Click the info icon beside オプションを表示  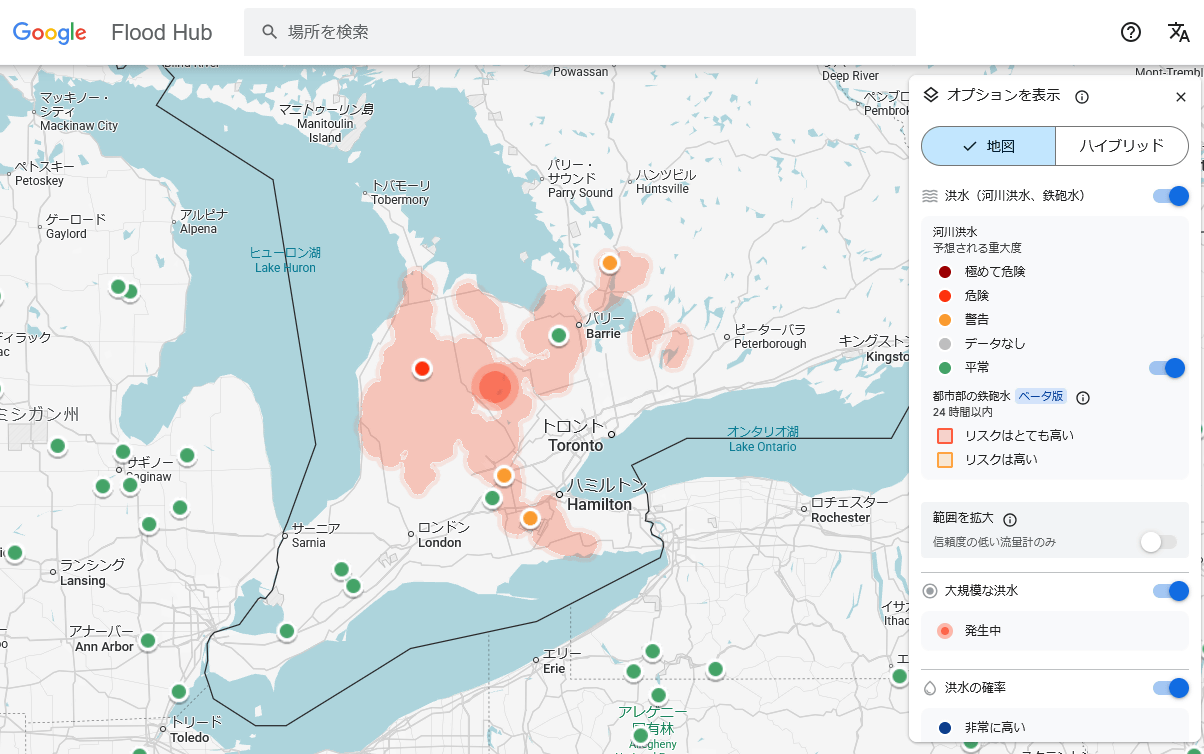click(1081, 97)
